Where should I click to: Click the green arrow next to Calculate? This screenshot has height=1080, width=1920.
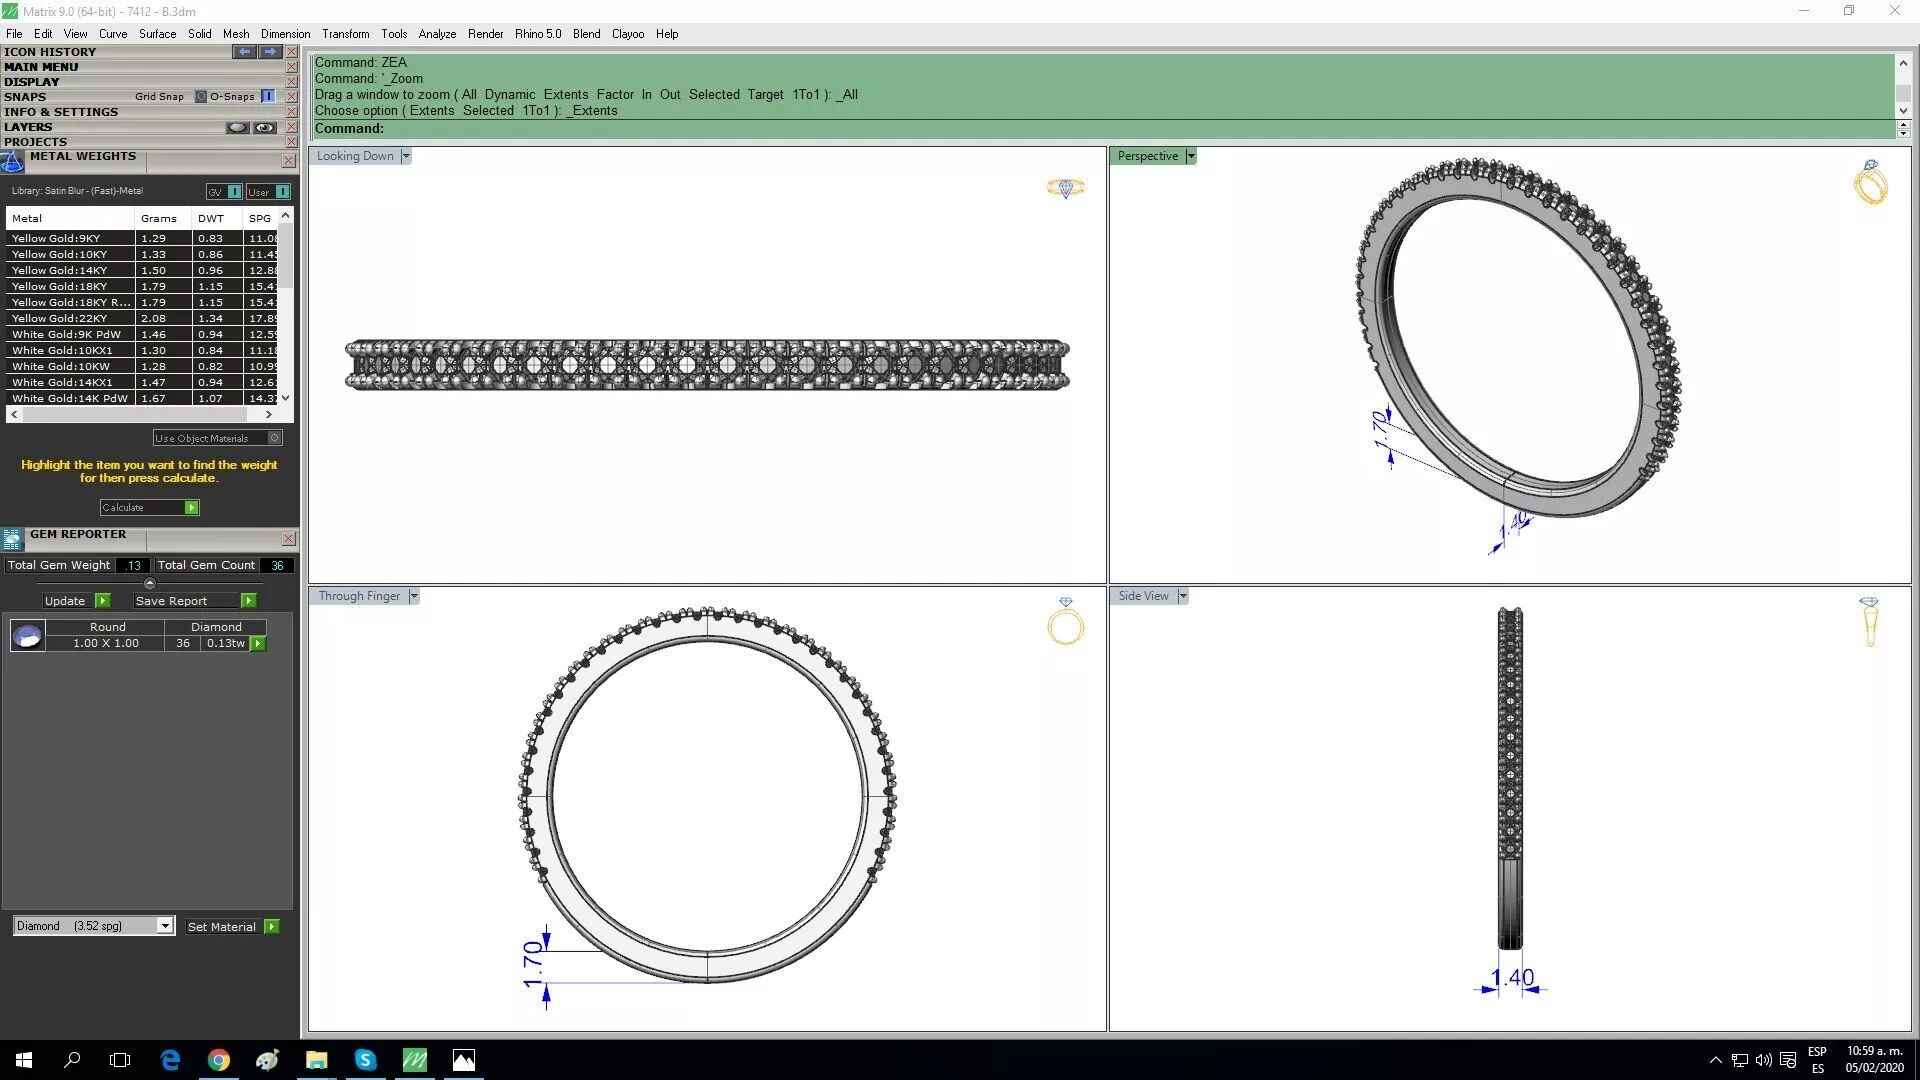[x=191, y=508]
